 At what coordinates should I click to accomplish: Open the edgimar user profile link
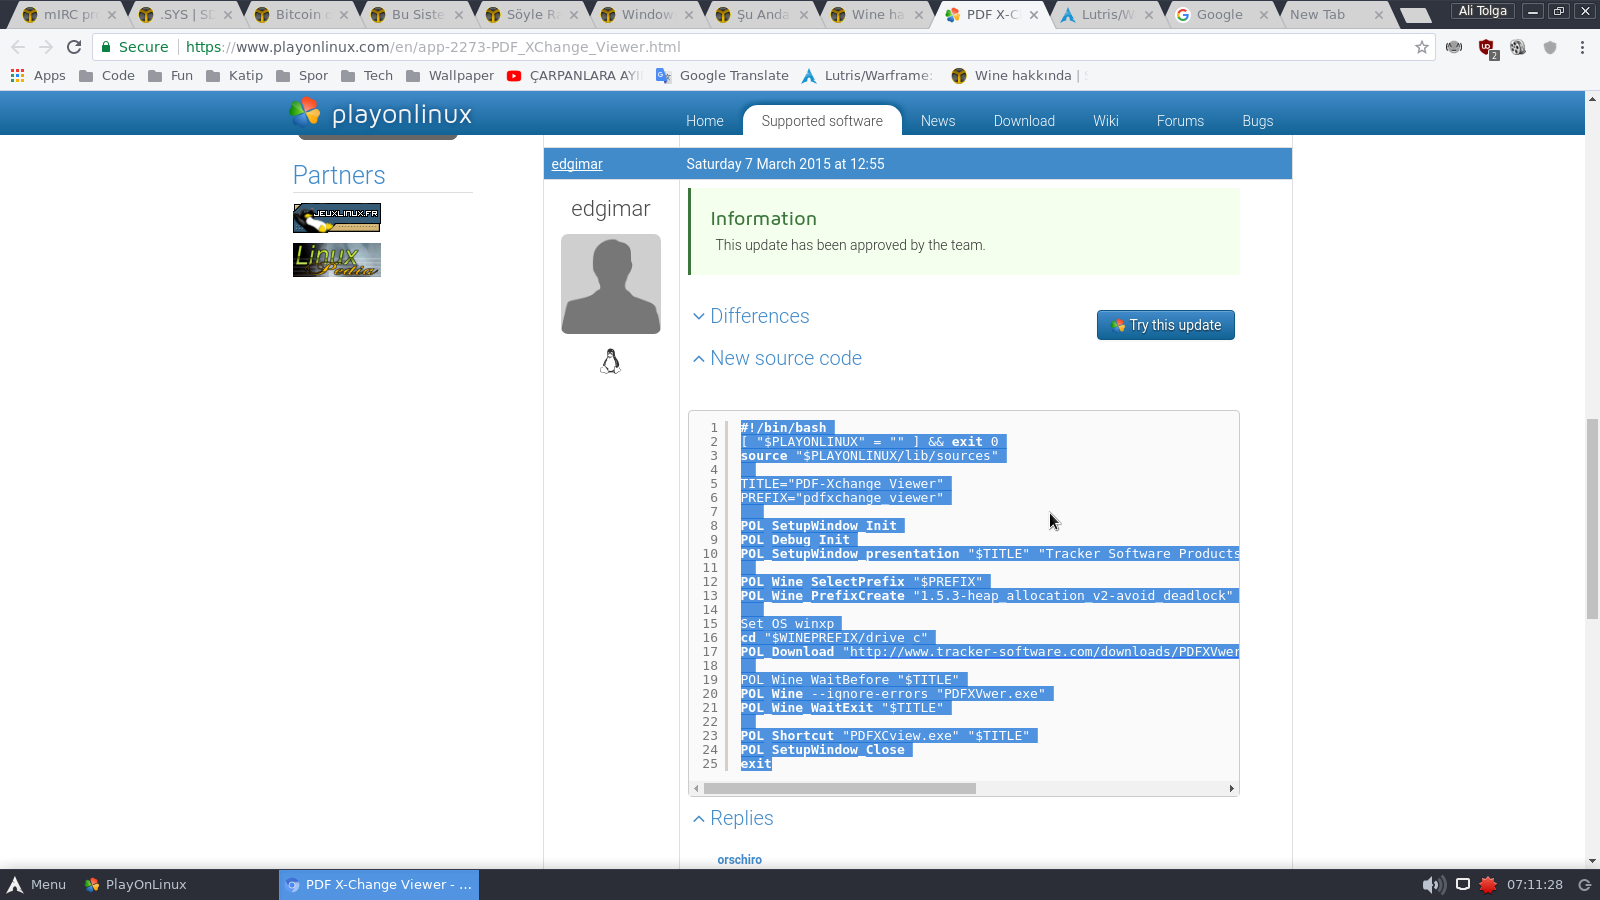click(577, 164)
